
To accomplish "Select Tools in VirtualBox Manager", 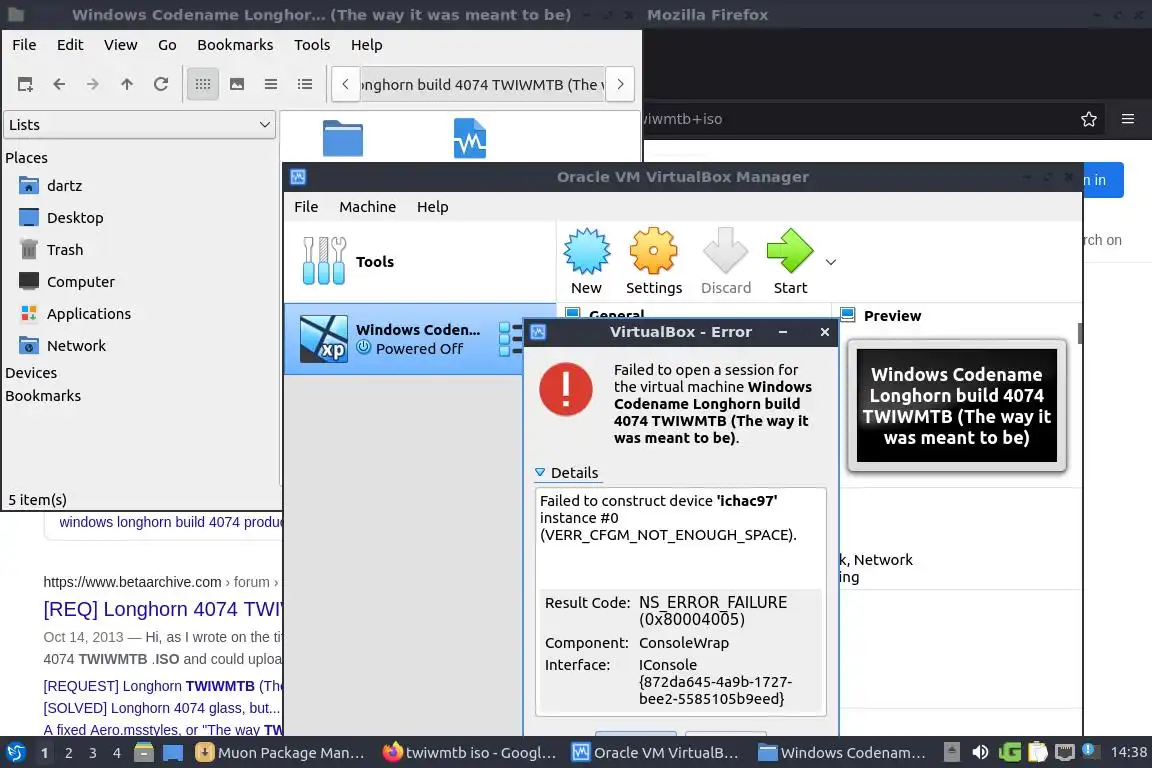I will coord(420,262).
